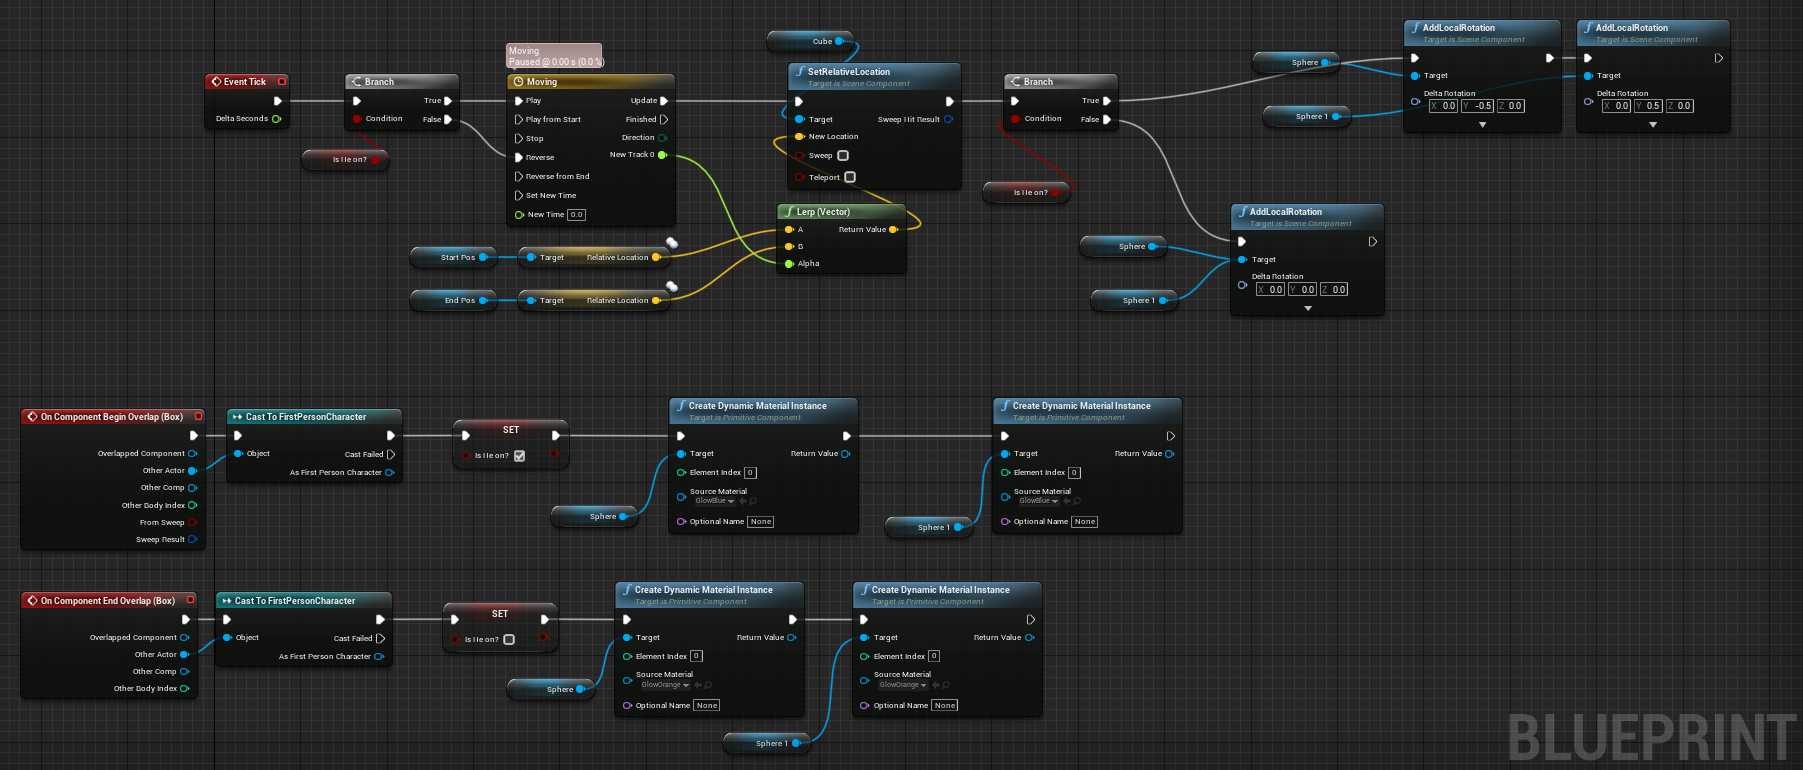Click use-selected arrow beside GlowBlue on Sphere 1 node
The height and width of the screenshot is (770, 1803).
pyautogui.click(x=1066, y=501)
